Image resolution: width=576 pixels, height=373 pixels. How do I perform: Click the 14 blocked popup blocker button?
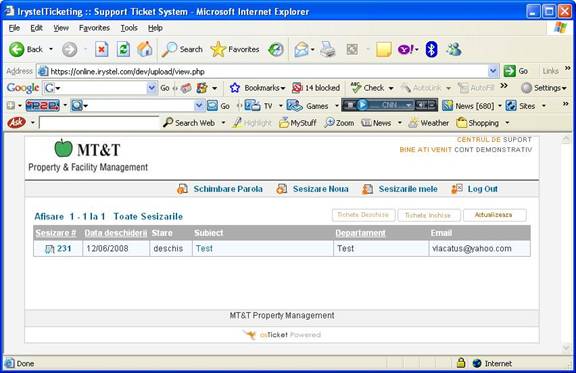coord(316,88)
